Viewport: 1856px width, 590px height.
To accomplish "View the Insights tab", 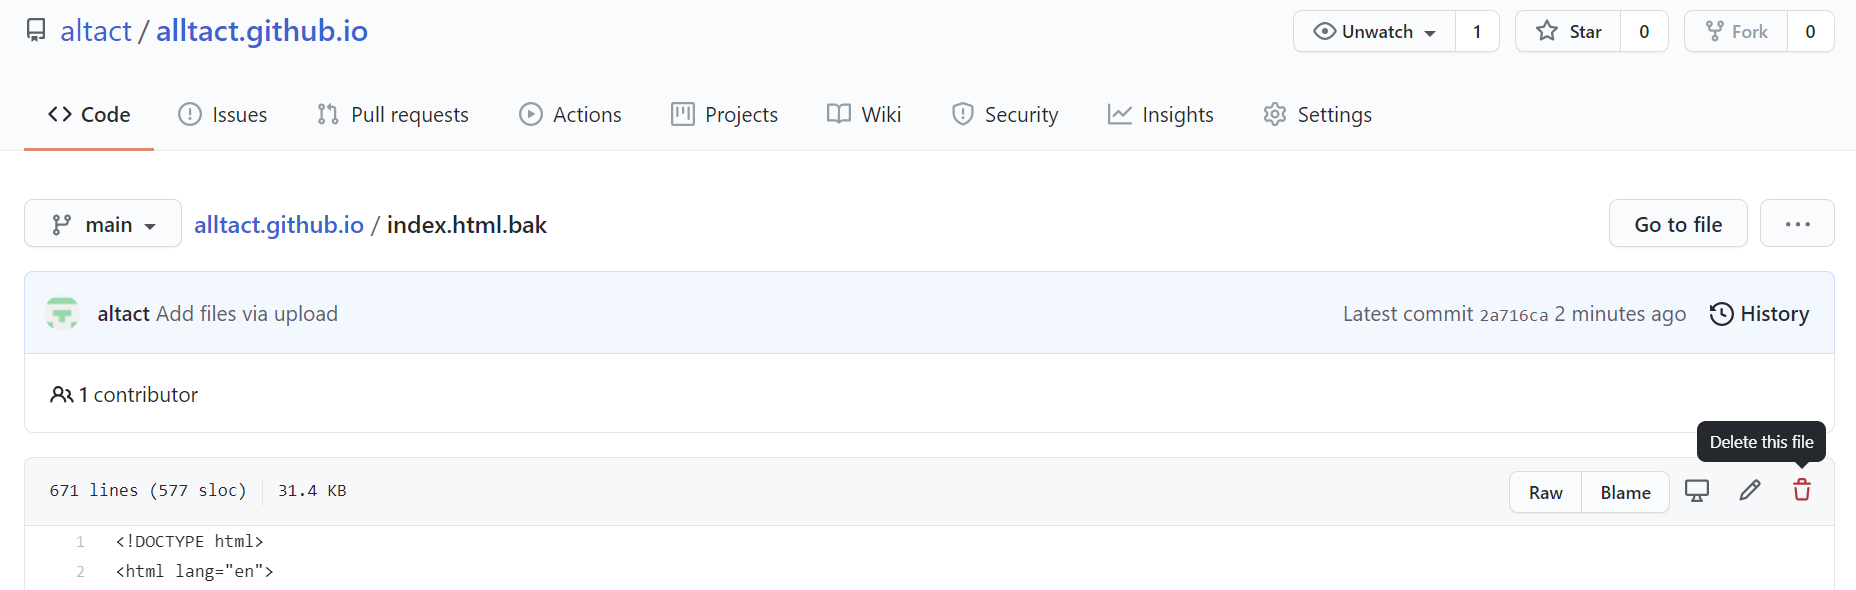I will tap(1160, 114).
